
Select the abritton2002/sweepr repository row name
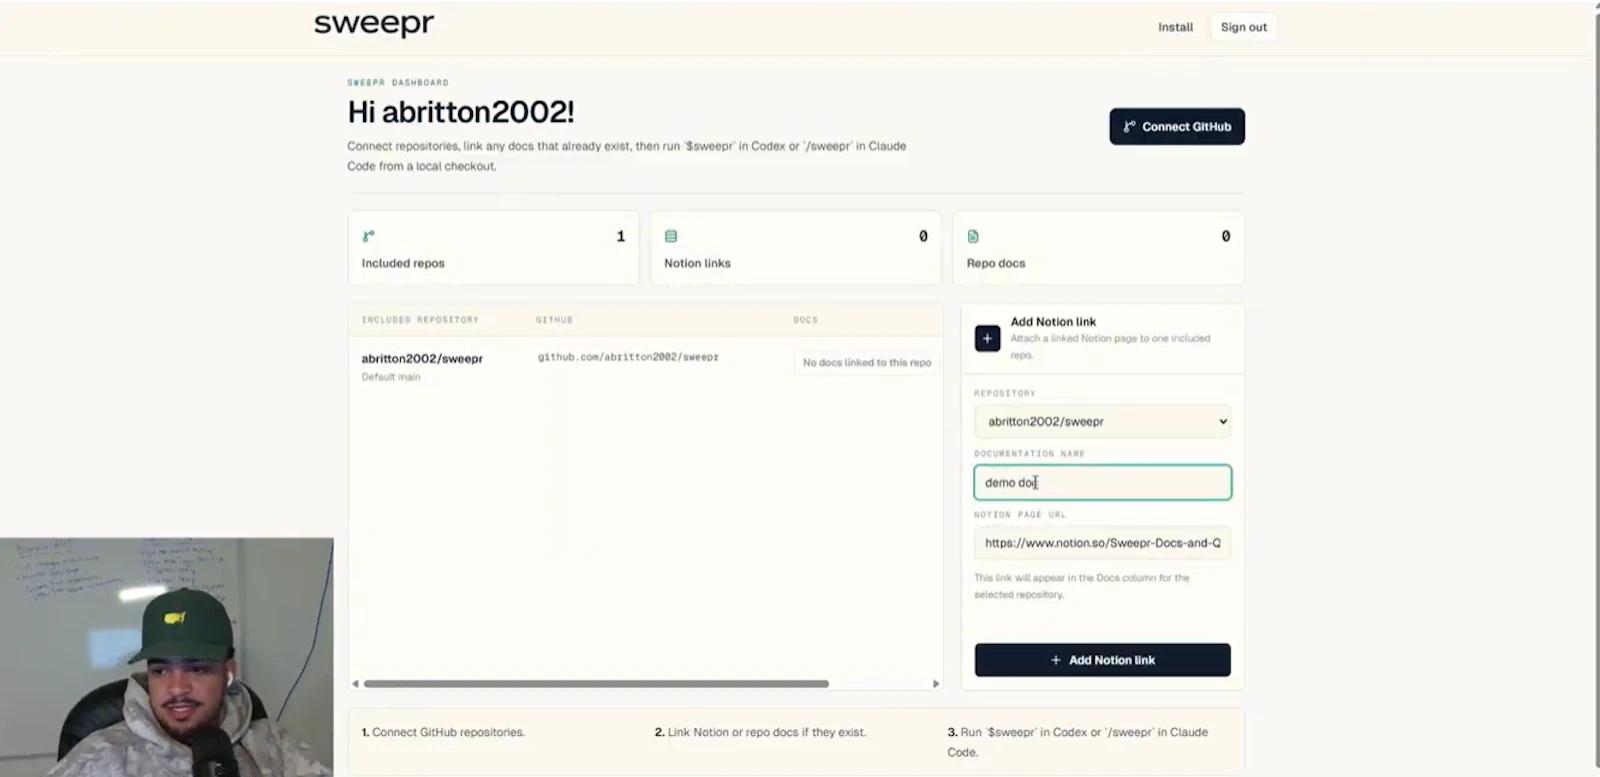(422, 358)
